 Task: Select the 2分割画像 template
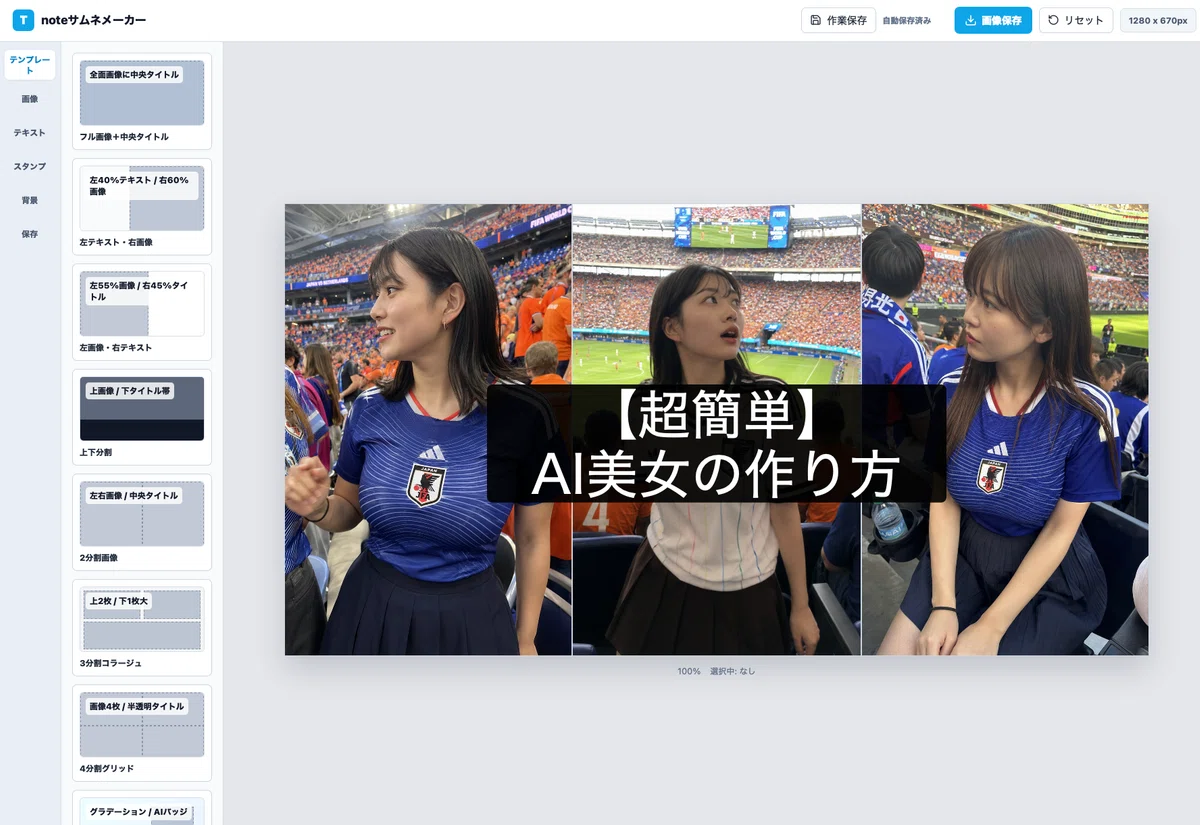(142, 522)
